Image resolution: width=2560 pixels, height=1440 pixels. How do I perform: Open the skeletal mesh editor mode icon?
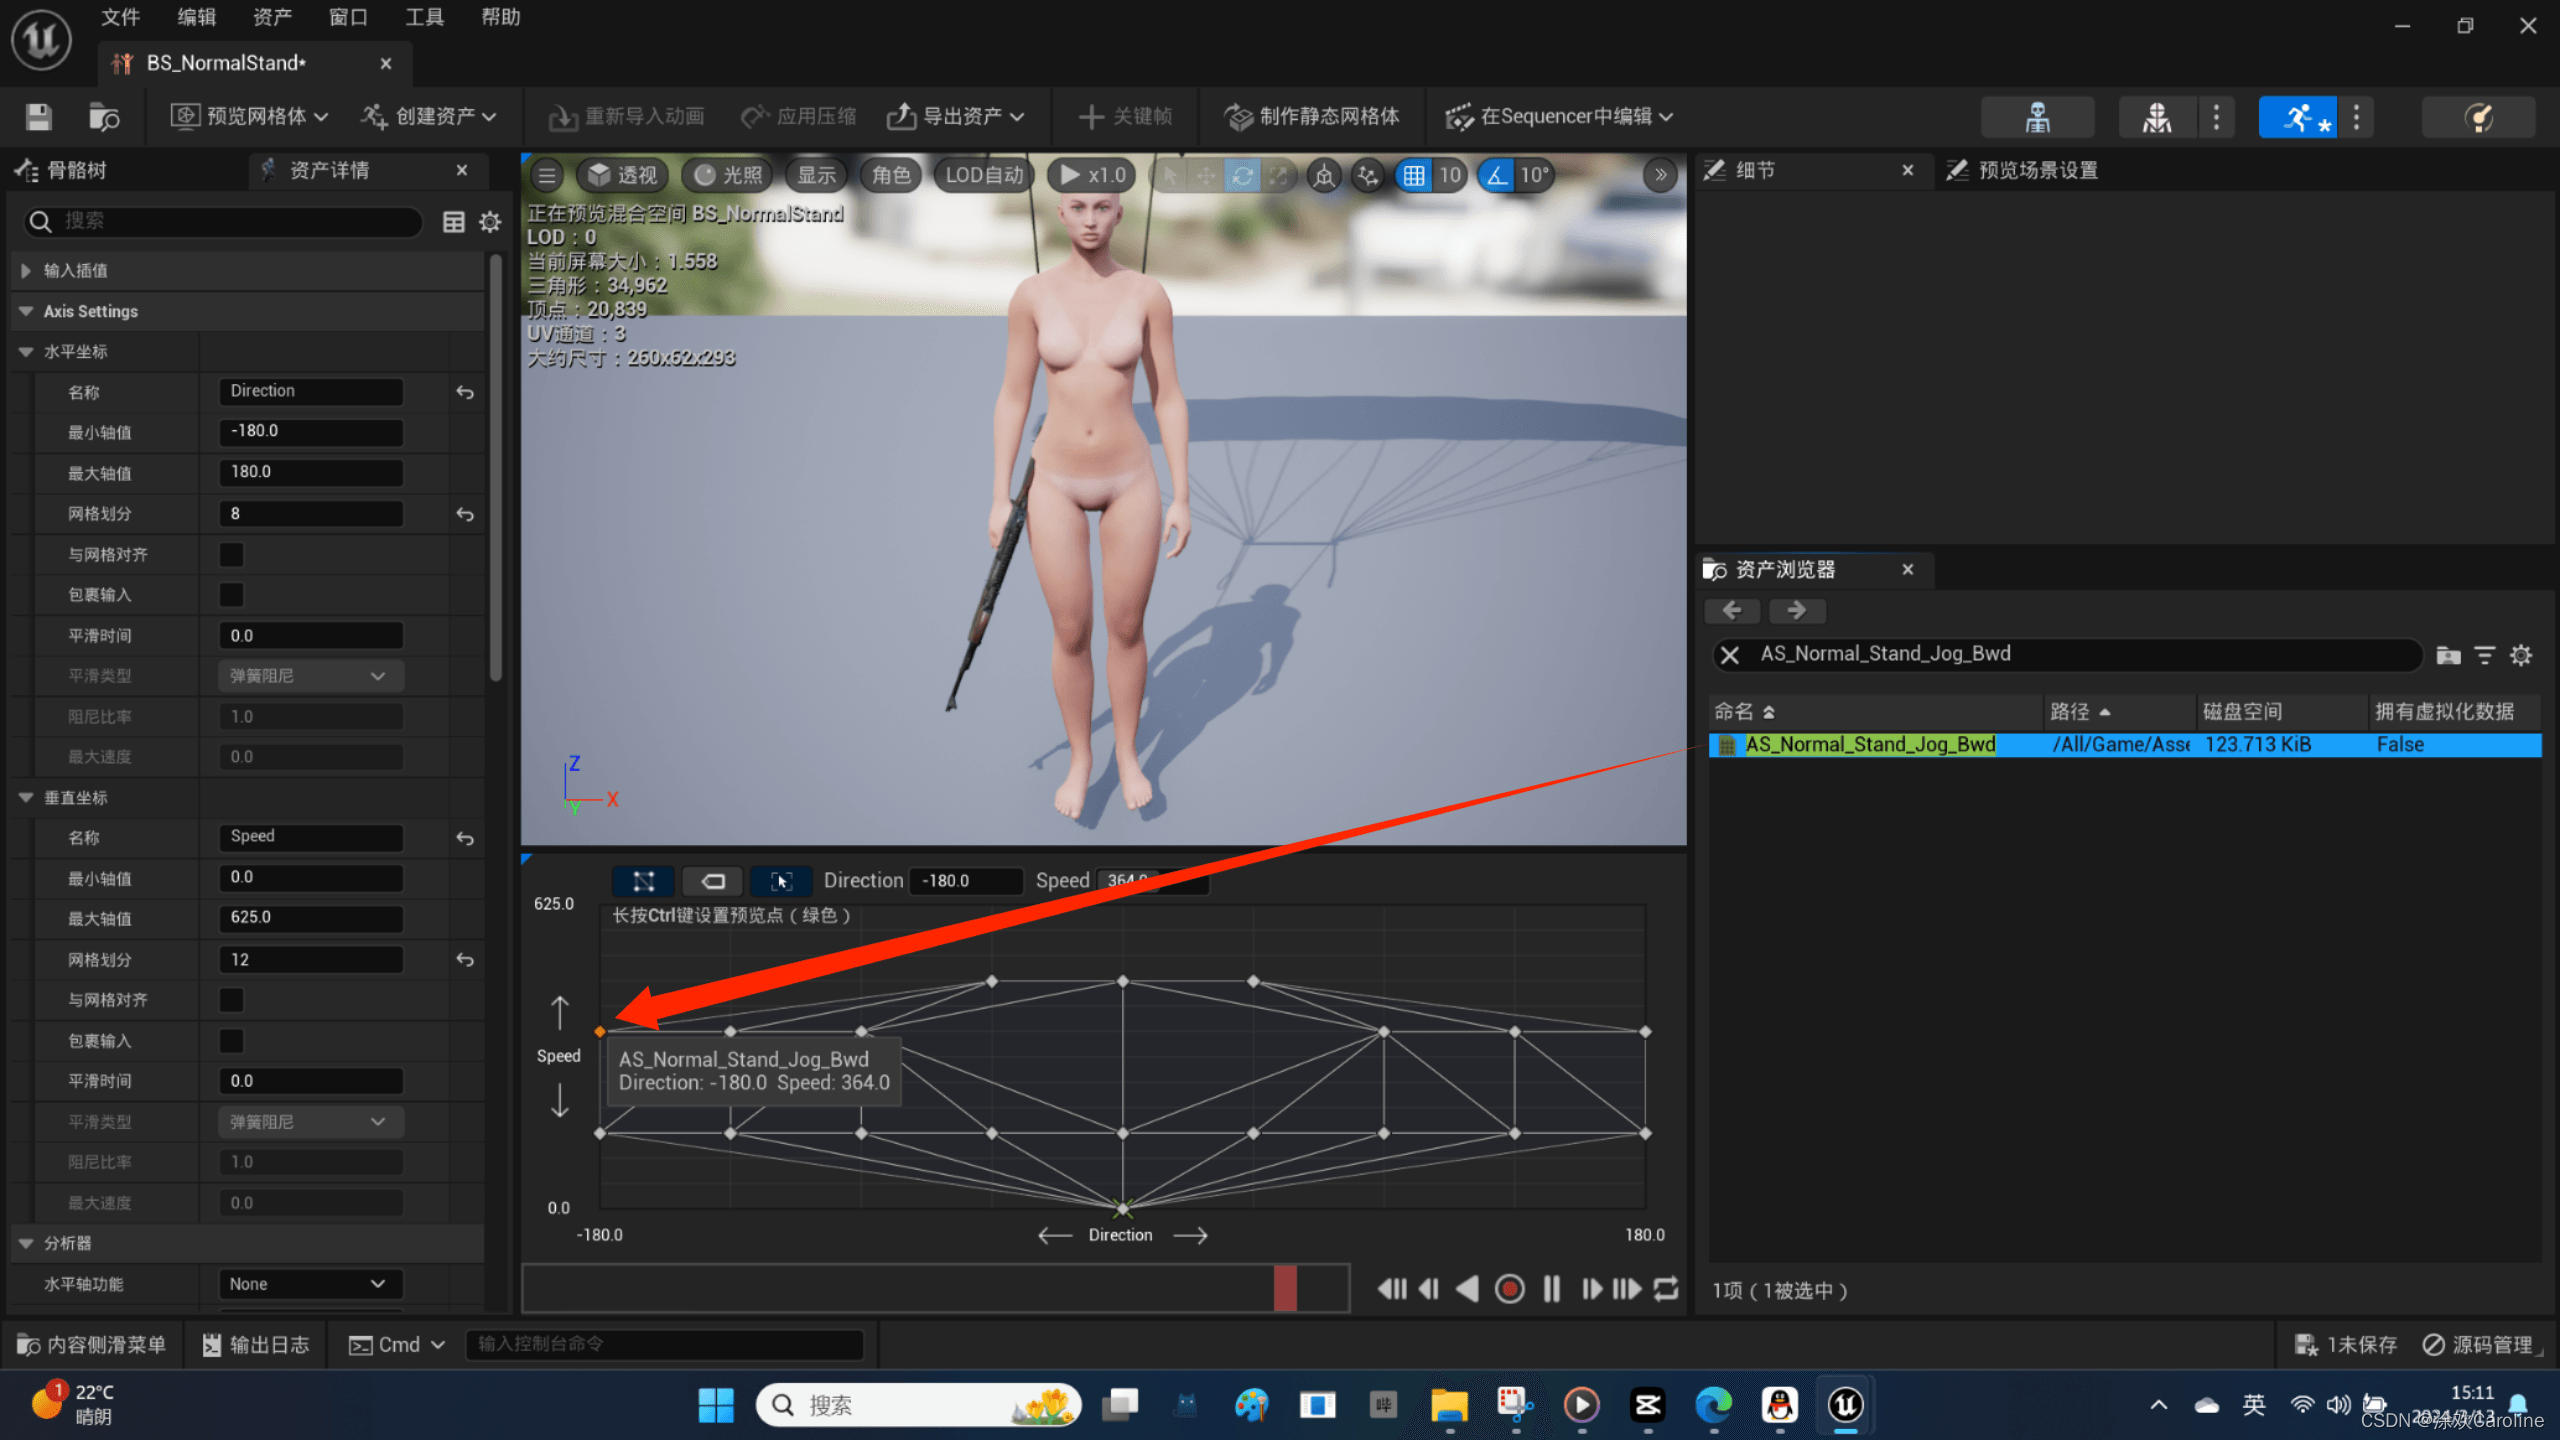[x=2157, y=117]
